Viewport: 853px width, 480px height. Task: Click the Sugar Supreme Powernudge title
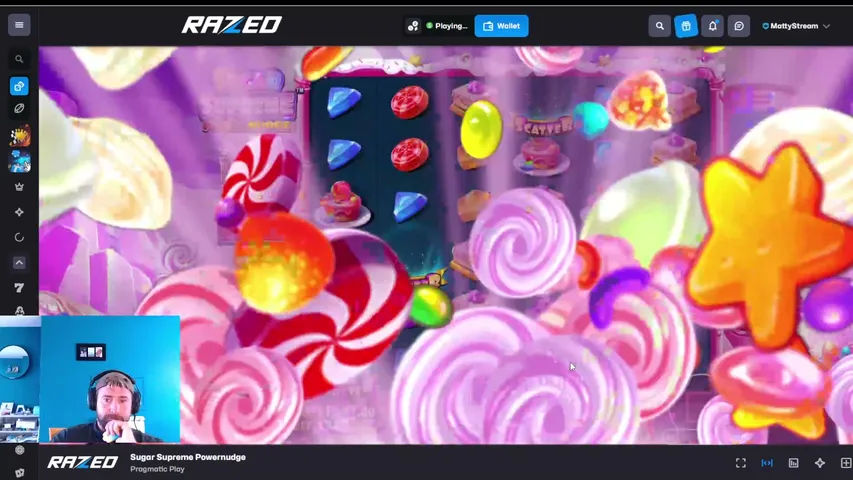click(188, 457)
